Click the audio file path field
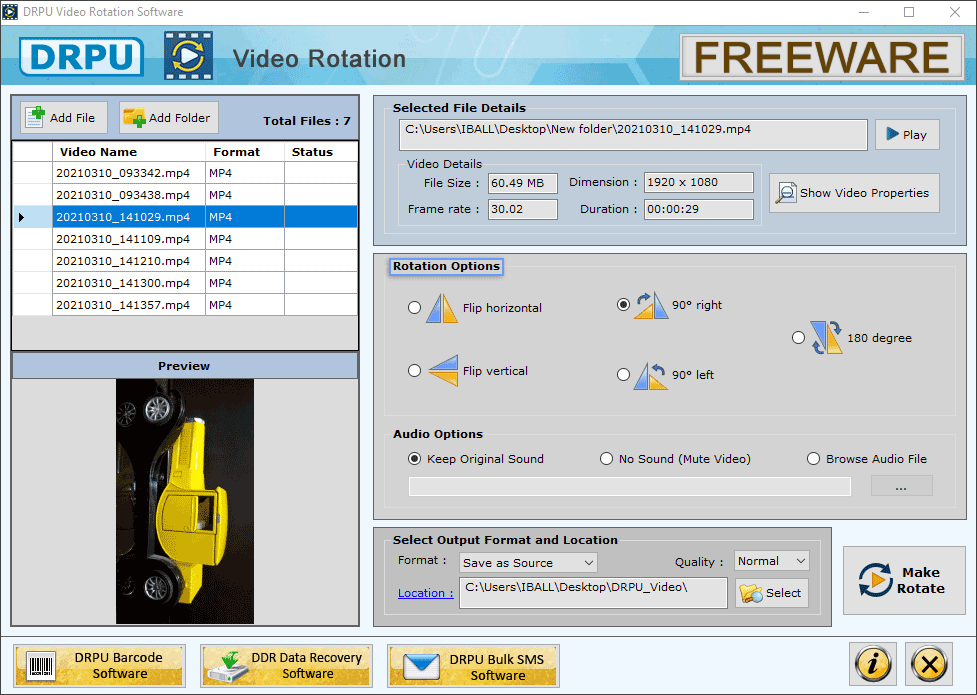The image size is (977, 695). pyautogui.click(x=629, y=486)
